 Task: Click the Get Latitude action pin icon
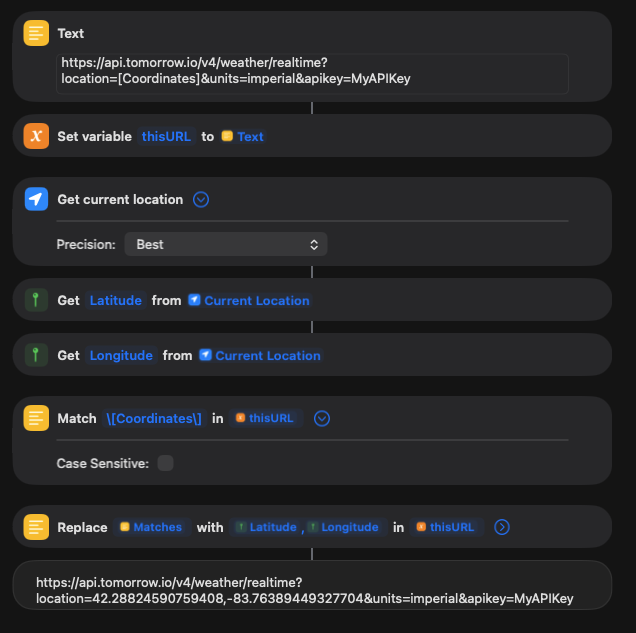pos(37,300)
